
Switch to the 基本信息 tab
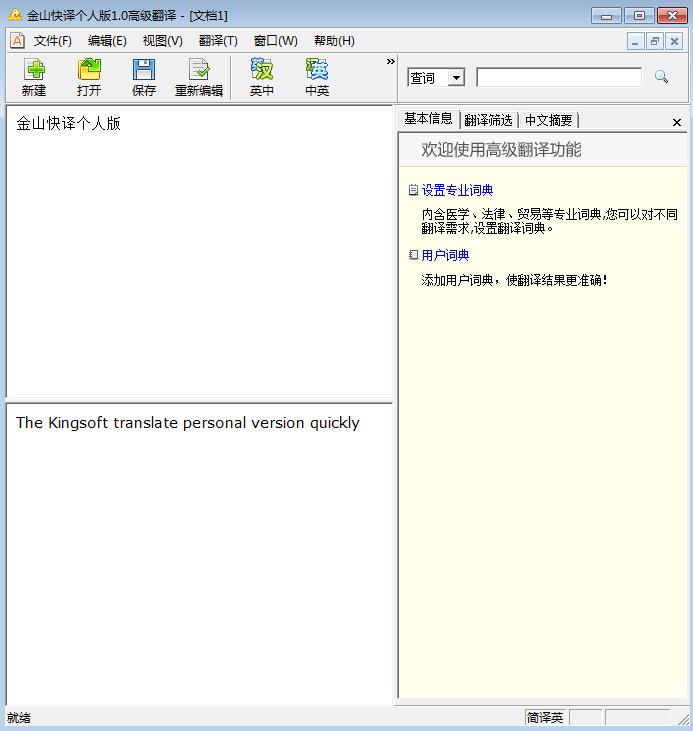pos(428,119)
